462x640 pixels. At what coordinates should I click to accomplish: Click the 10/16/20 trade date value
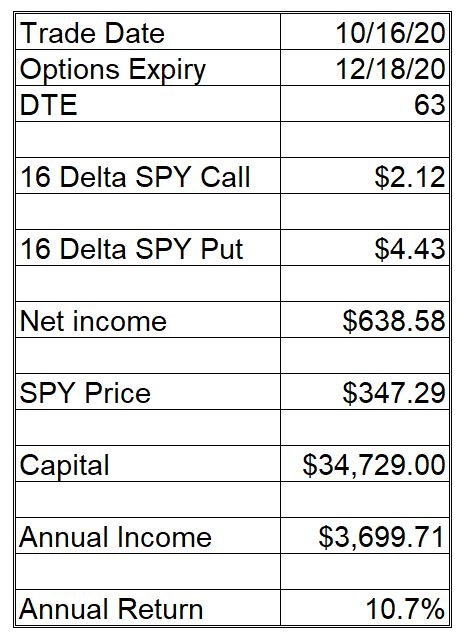tap(365, 32)
